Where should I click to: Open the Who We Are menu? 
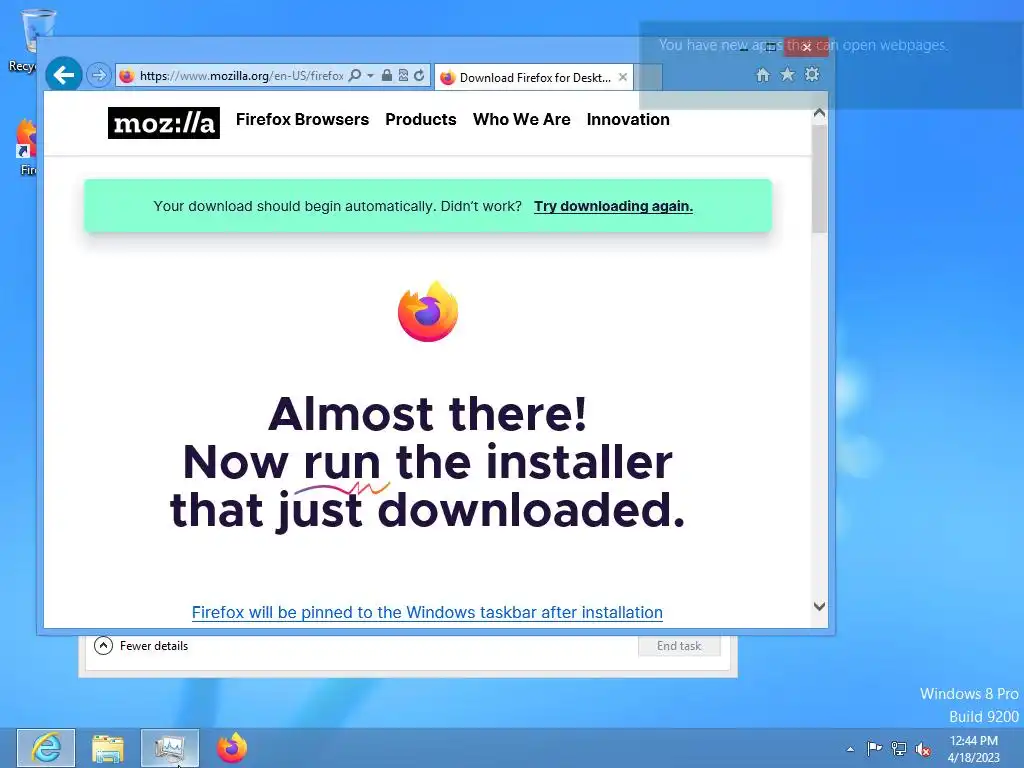(522, 120)
